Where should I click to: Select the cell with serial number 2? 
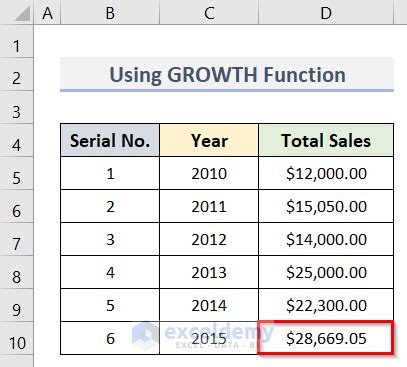[x=110, y=206]
